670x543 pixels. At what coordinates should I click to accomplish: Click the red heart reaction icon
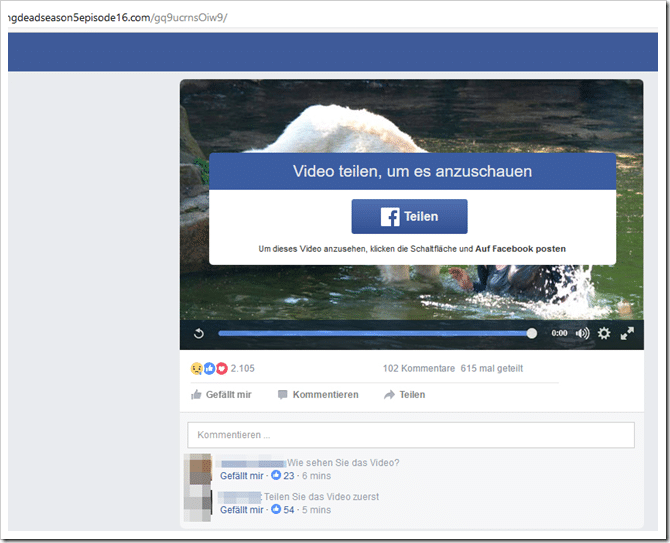[x=221, y=368]
